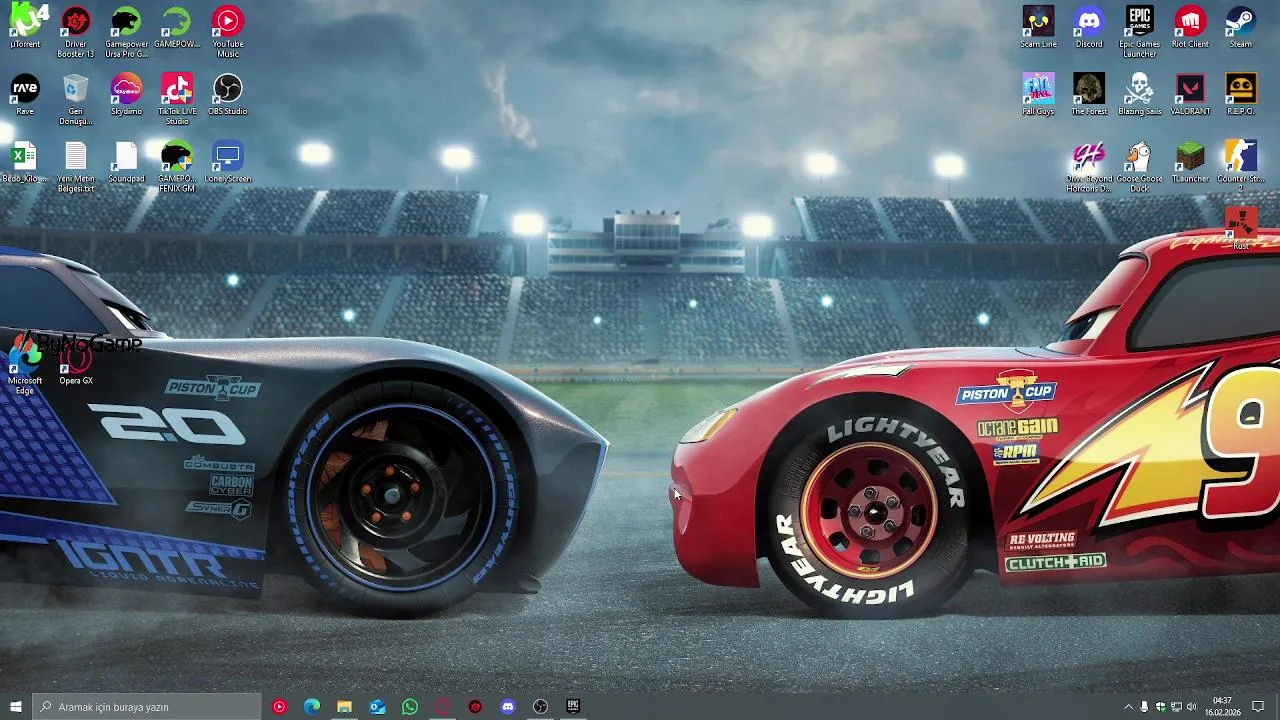Click Show Desktop strip at taskbar end
Screen dimensions: 1280x720
pyautogui.click(x=1277, y=707)
